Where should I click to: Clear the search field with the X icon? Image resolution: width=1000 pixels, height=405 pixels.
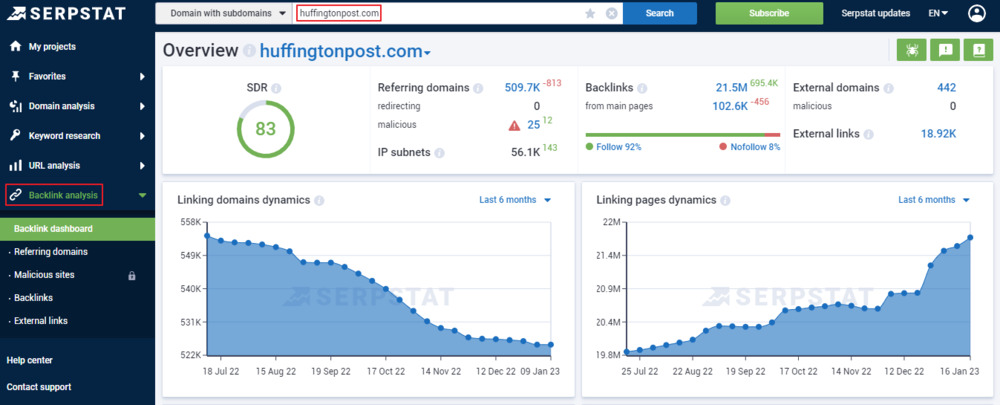[612, 13]
